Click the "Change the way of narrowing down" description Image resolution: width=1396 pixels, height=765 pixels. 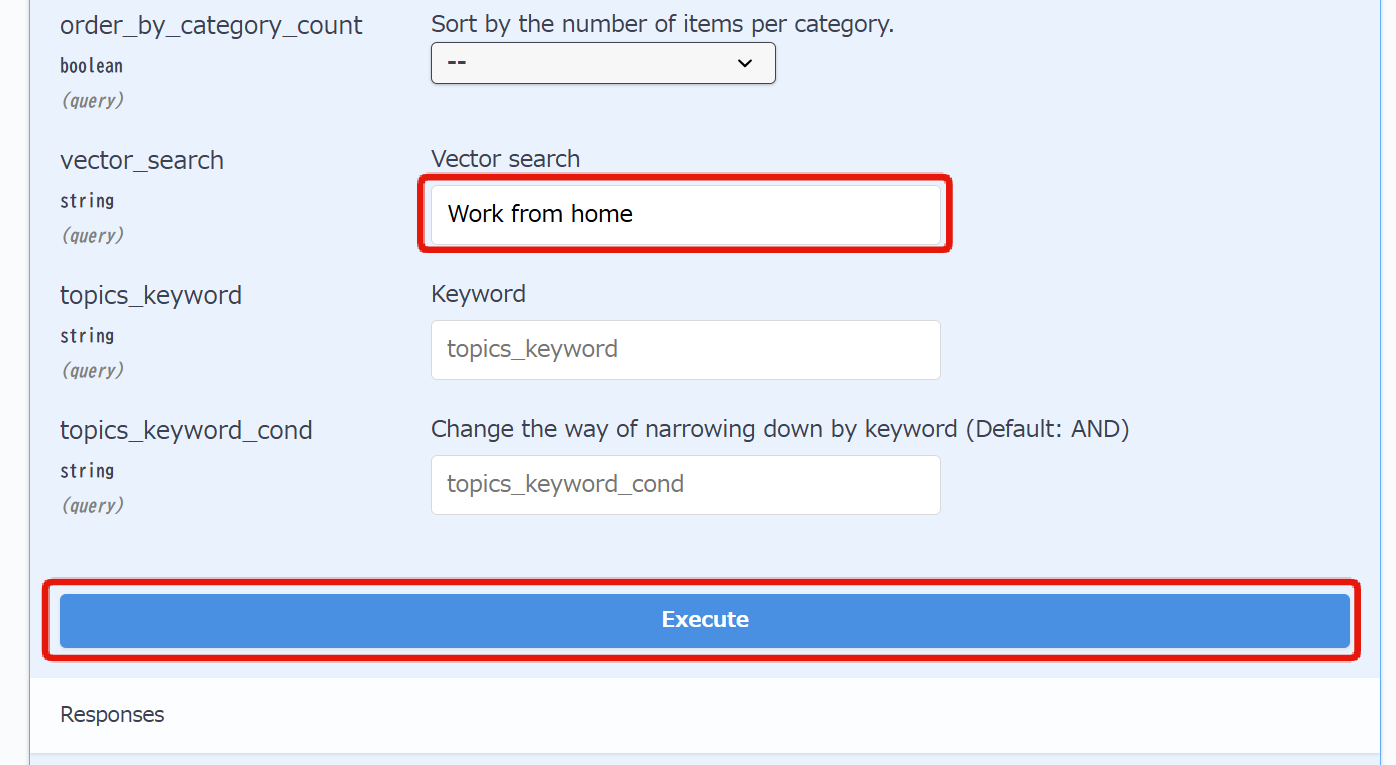click(x=779, y=429)
